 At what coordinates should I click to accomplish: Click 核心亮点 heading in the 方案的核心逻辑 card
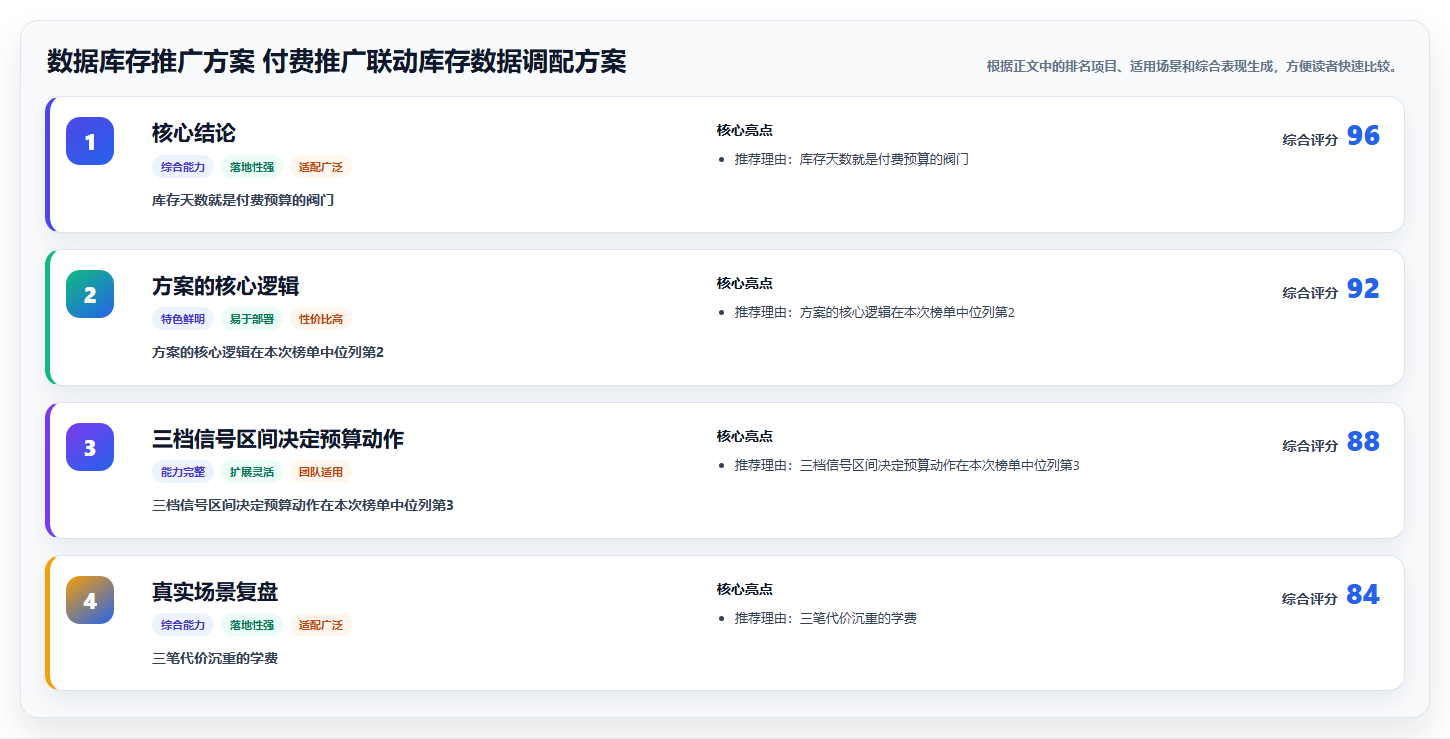pos(745,283)
